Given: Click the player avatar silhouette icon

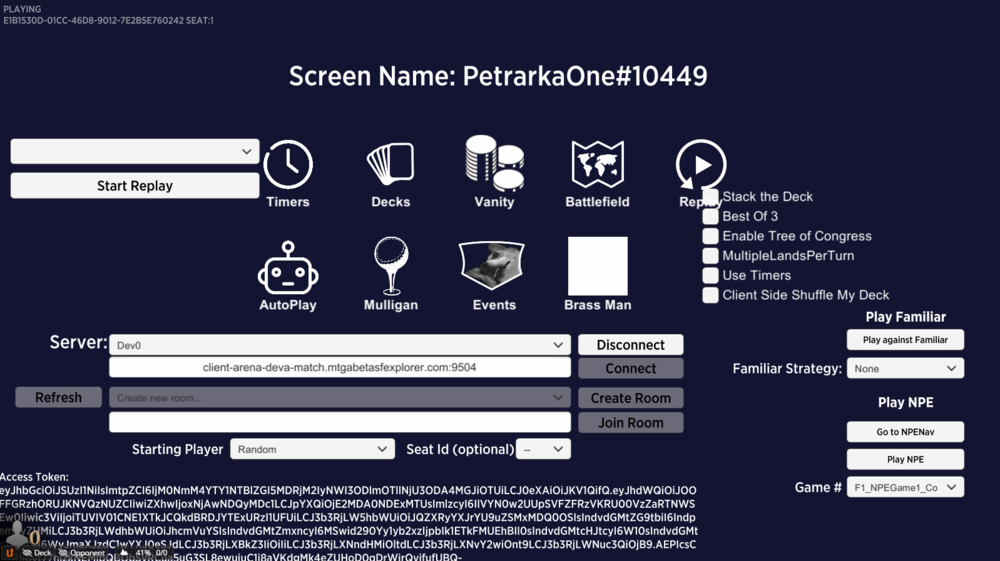Looking at the screenshot, I should (16, 533).
